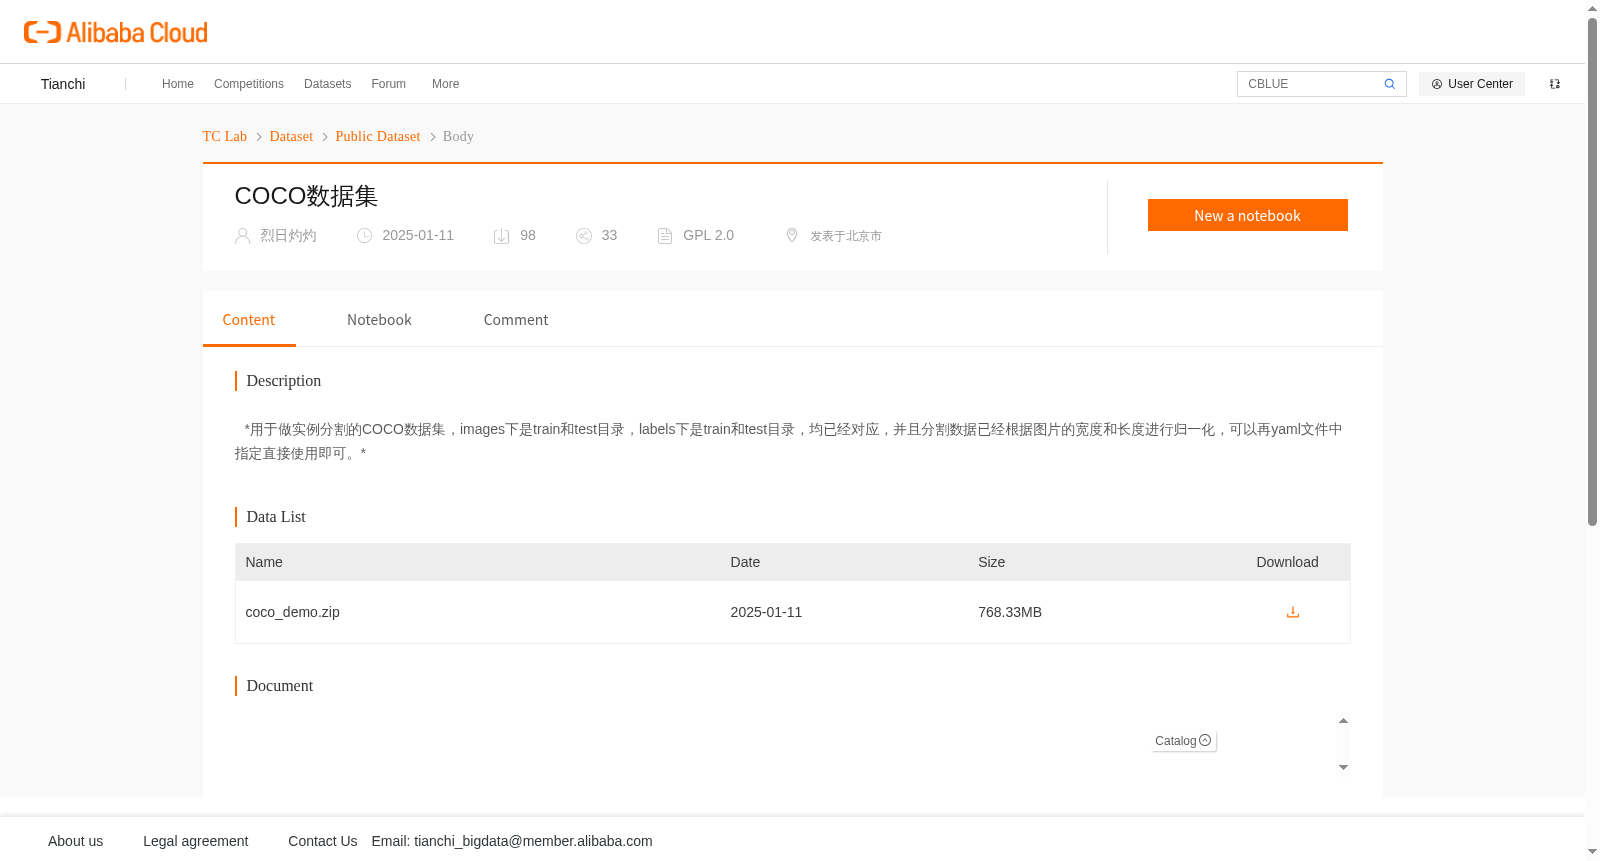
Task: Go to Dataset breadcrumb
Action: [291, 136]
